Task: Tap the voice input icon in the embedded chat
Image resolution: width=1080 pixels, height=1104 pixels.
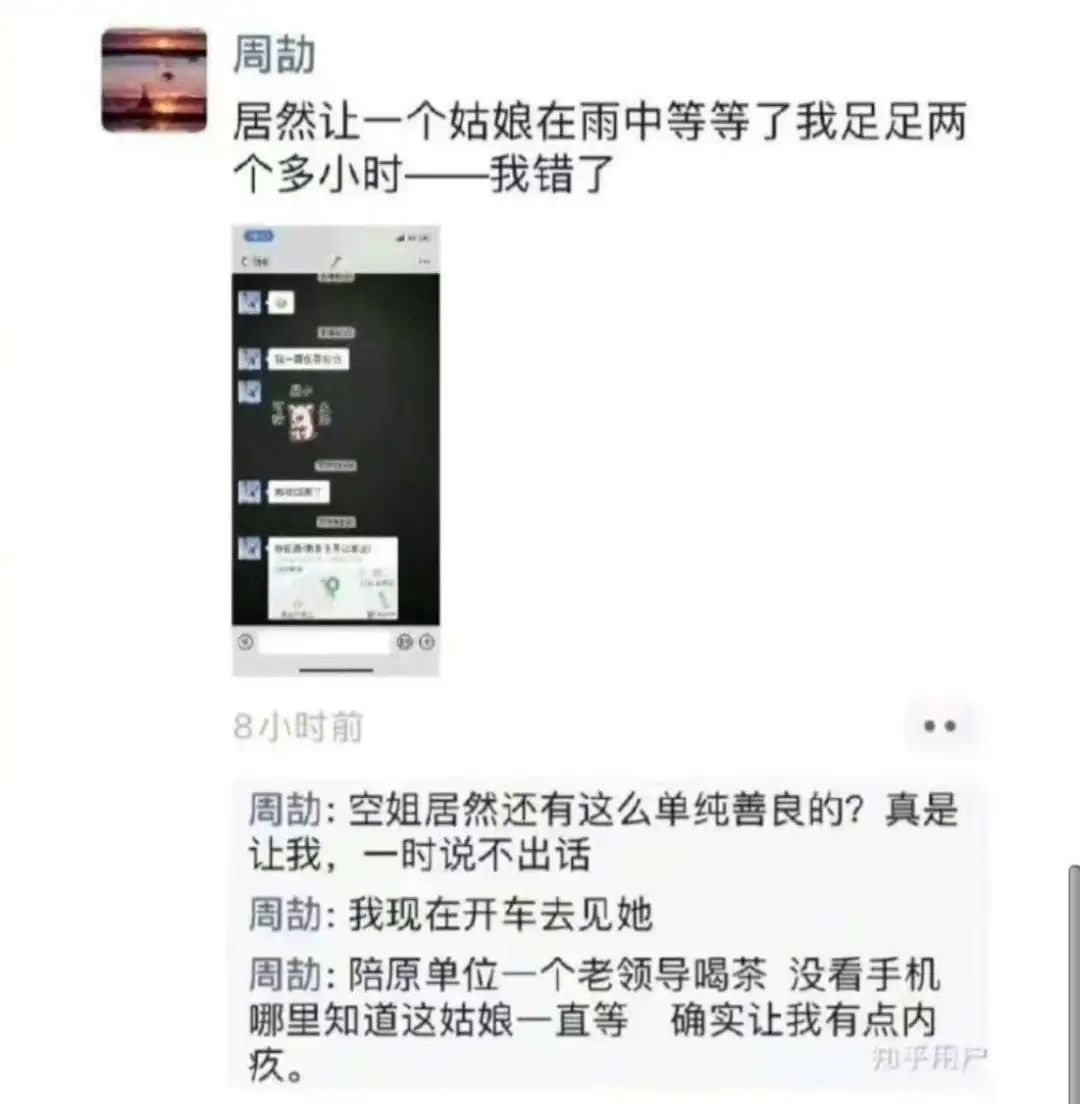Action: click(245, 642)
